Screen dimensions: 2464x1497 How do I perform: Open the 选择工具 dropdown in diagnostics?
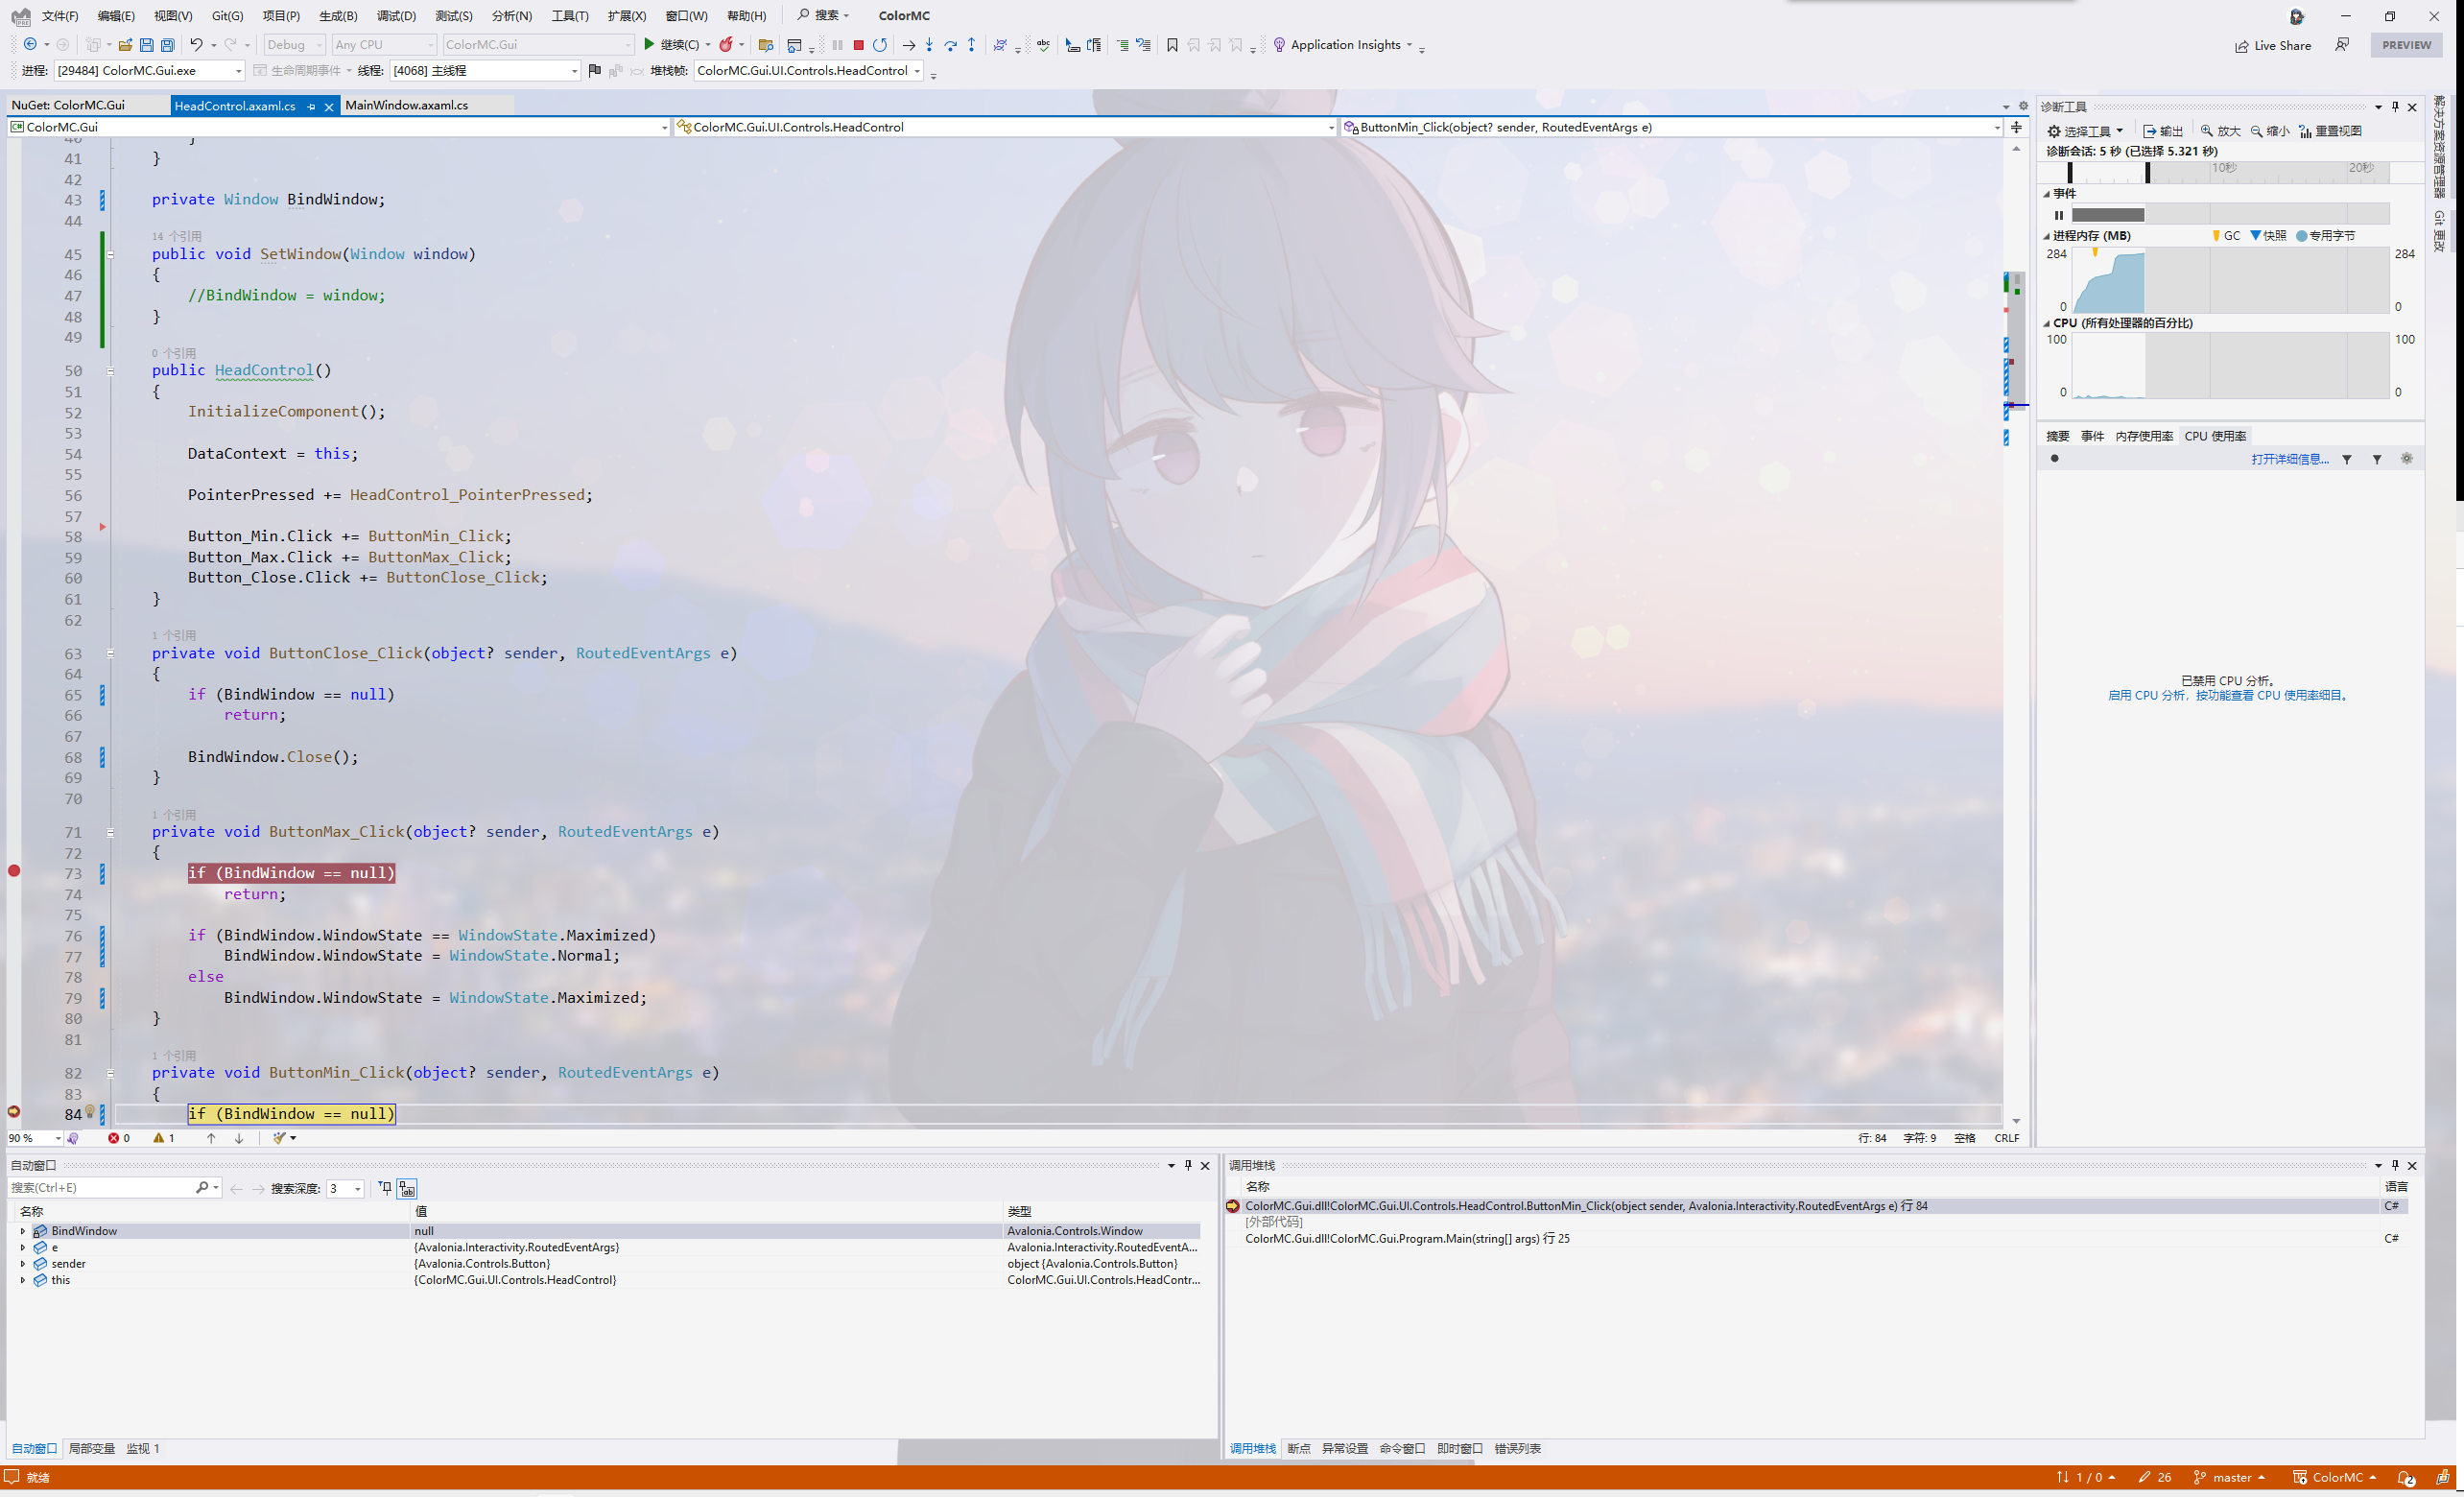(x=2087, y=130)
